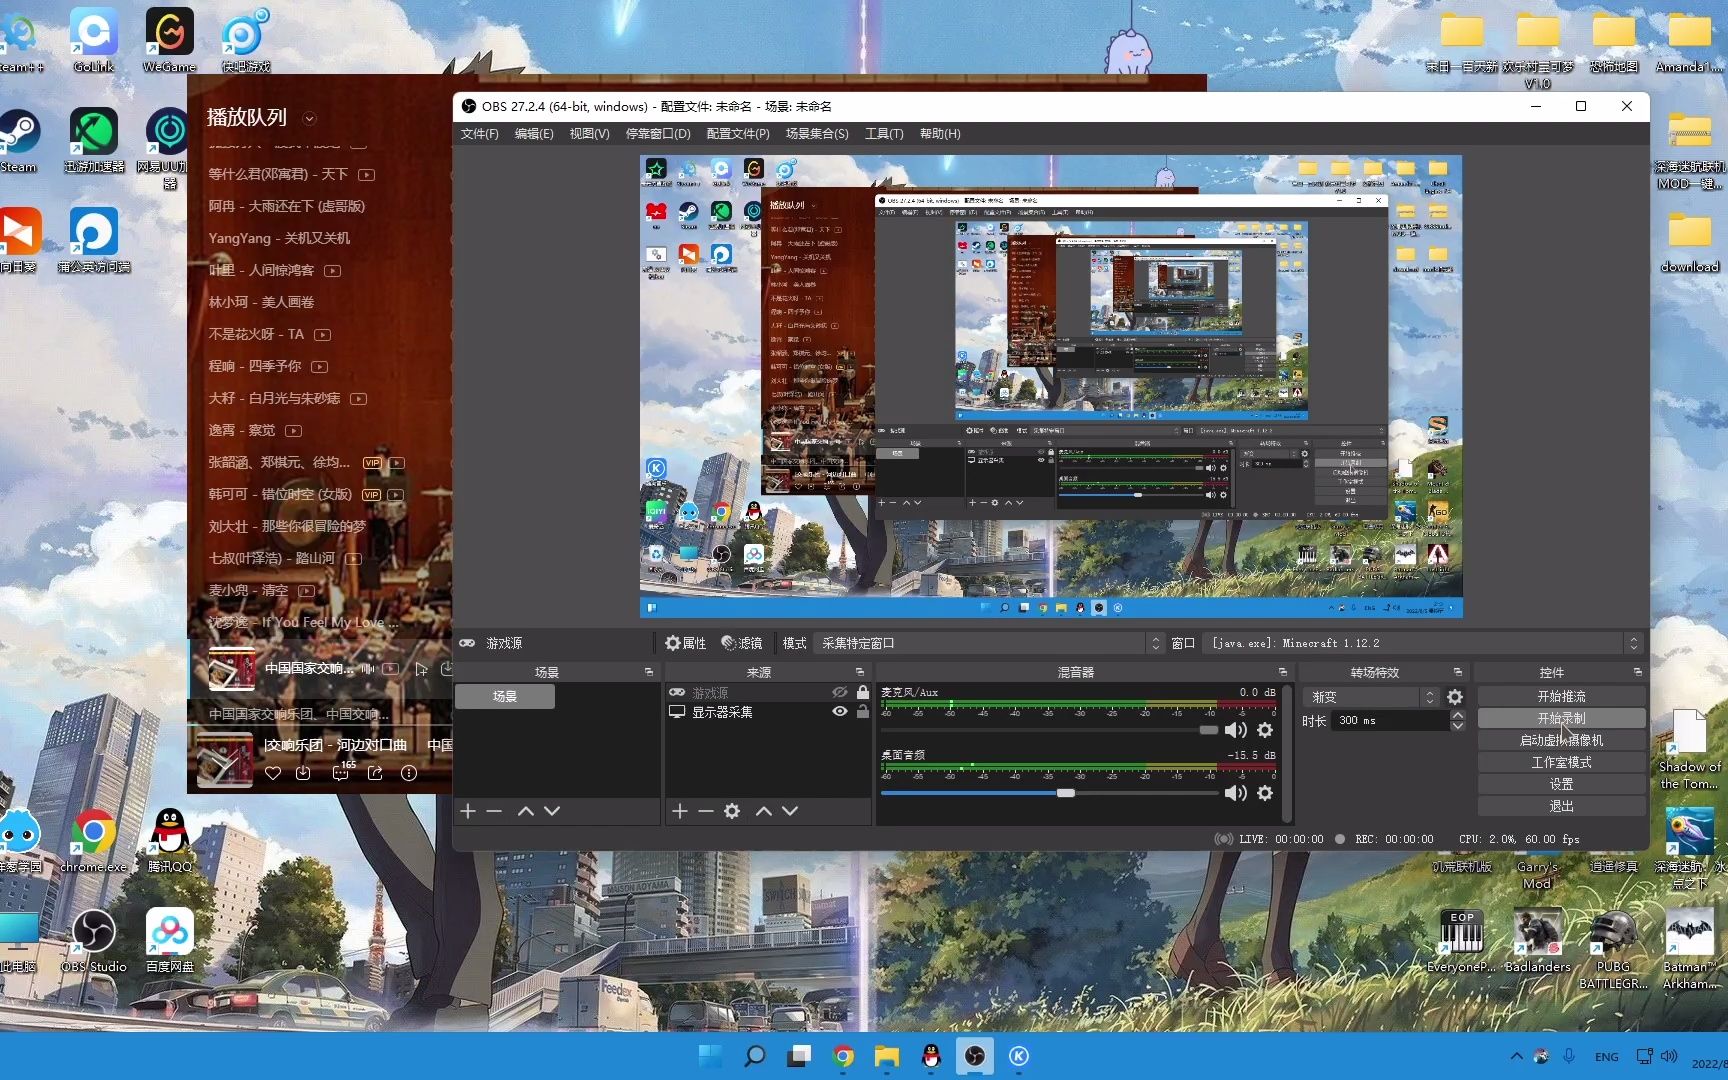Open the 场景集合(S) menu
Viewport: 1728px width, 1080px height.
(x=817, y=134)
